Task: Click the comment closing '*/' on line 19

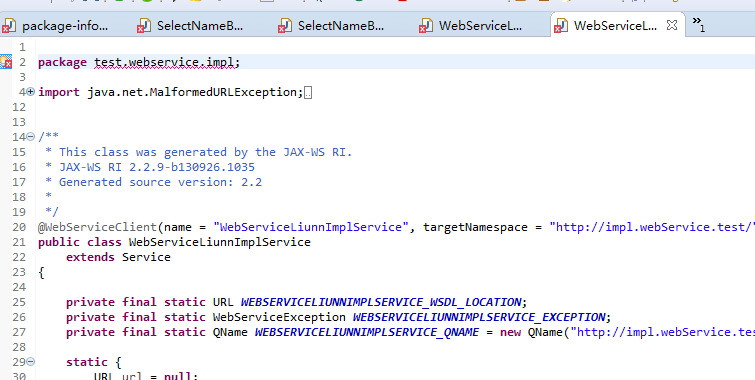Action: (x=52, y=212)
